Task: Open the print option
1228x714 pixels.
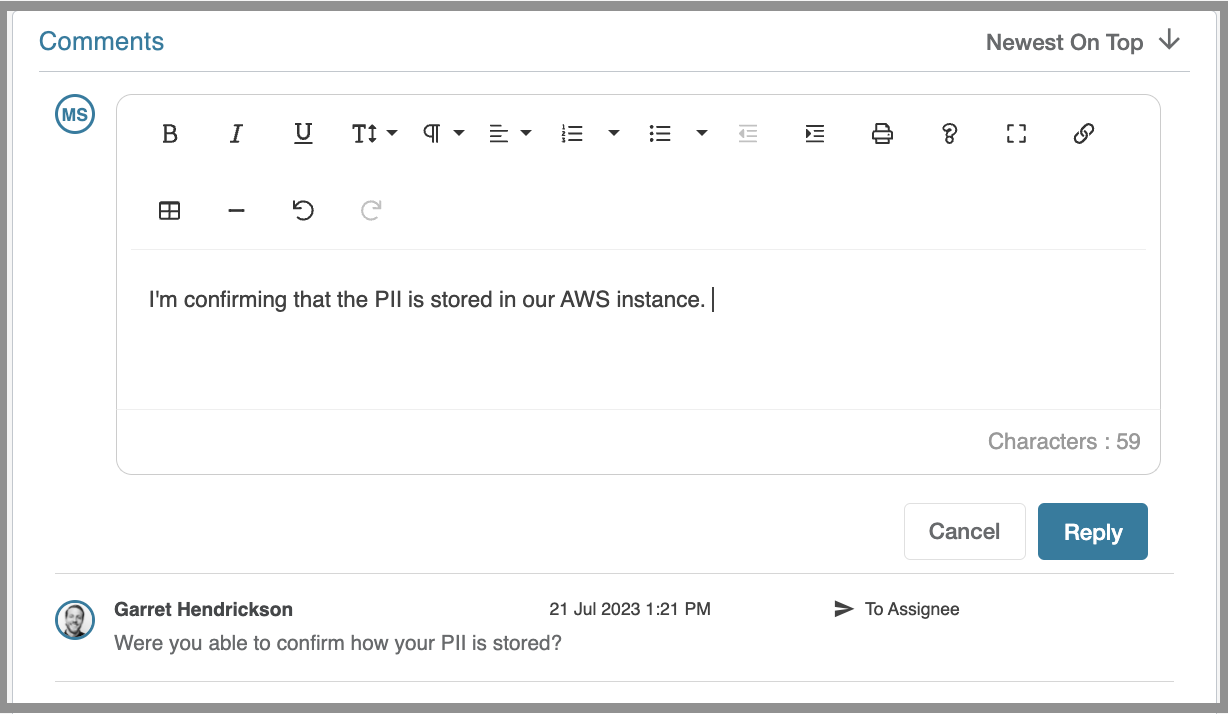Action: (882, 133)
